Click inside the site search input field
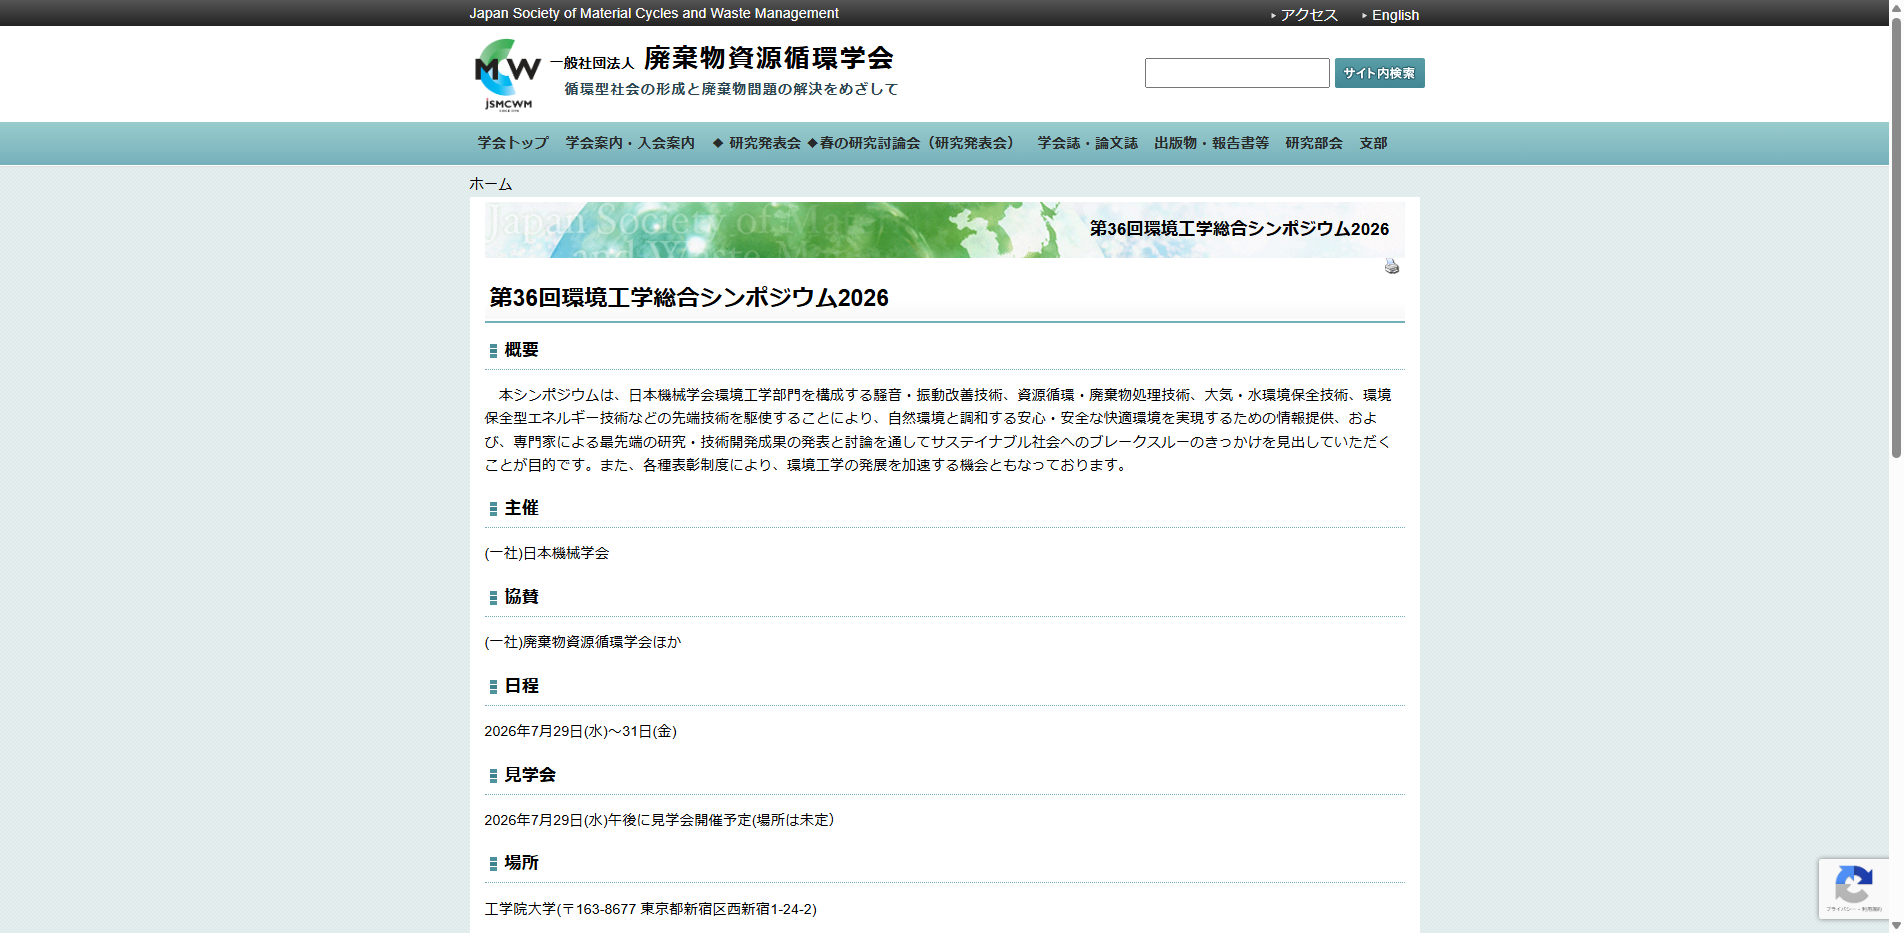Screen dimensions: 1904x933 pos(1236,72)
